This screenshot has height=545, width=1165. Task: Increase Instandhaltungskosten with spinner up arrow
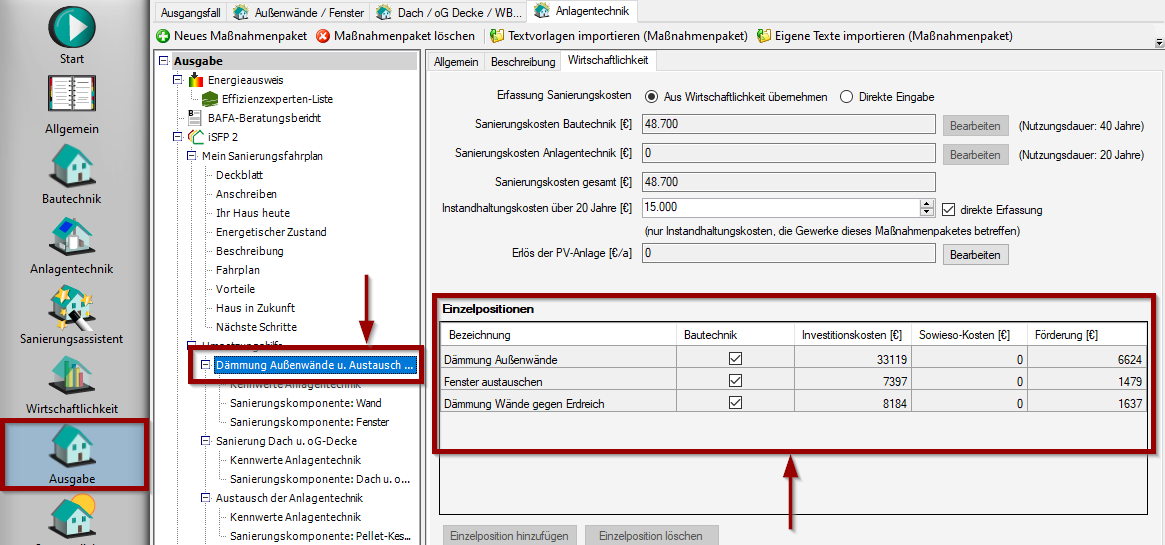[x=926, y=204]
